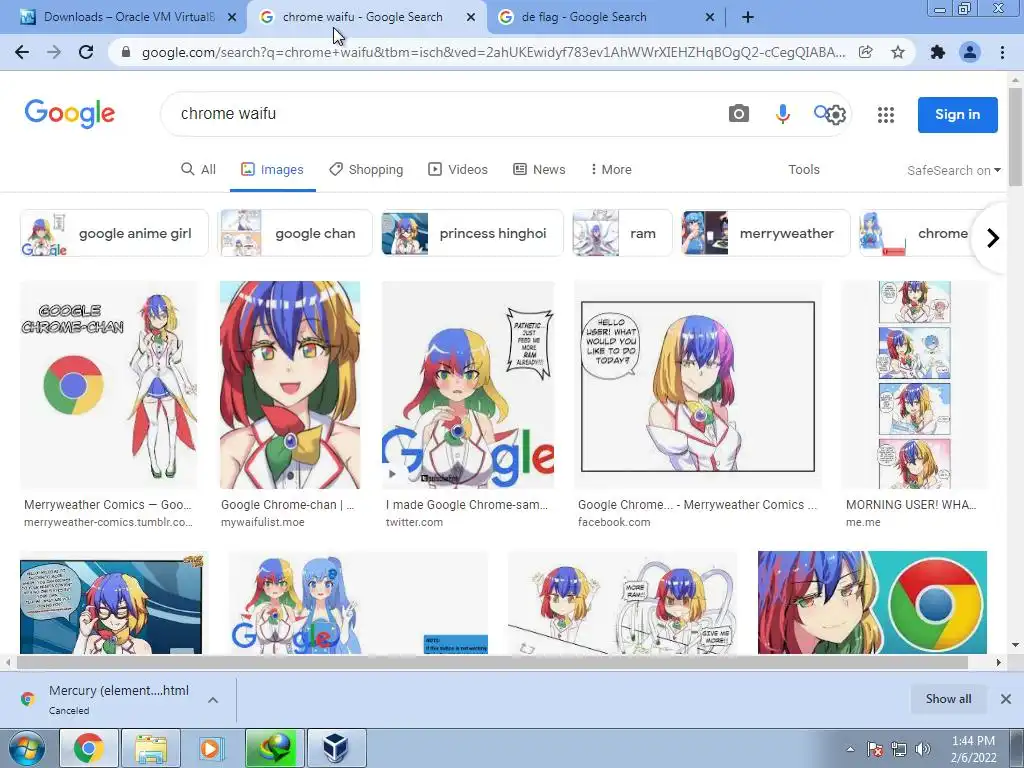Open the Chrome profile avatar icon
This screenshot has height=768, width=1024.
(x=970, y=52)
